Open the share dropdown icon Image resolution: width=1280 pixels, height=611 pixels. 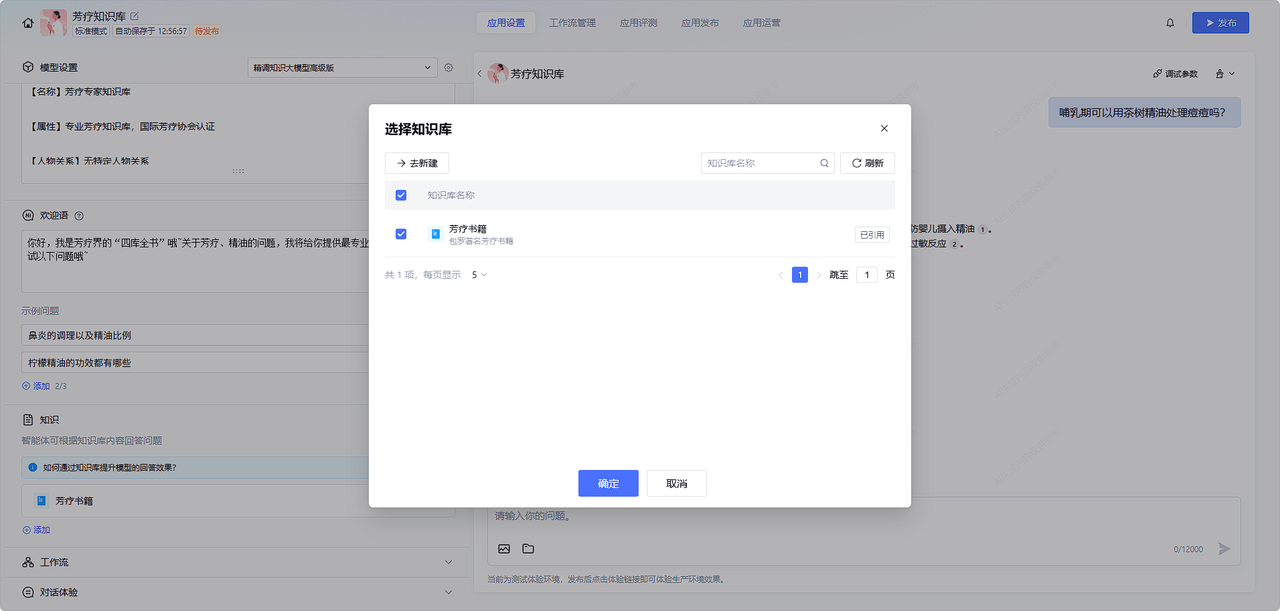pyautogui.click(x=1225, y=74)
